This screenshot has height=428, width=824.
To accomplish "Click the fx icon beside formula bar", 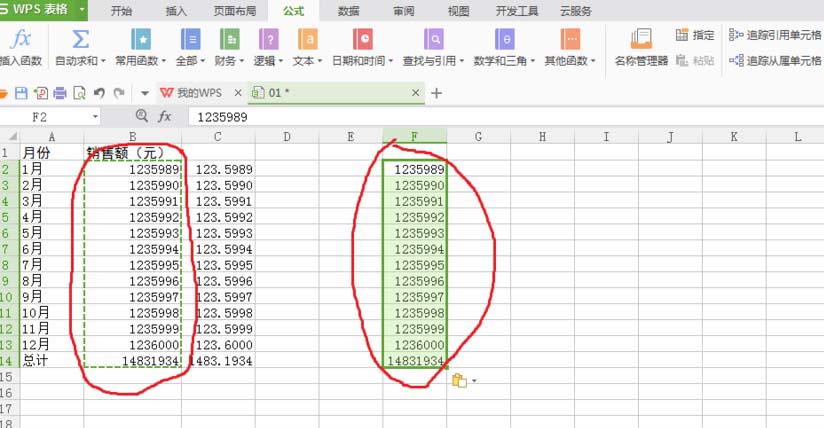I will point(164,116).
